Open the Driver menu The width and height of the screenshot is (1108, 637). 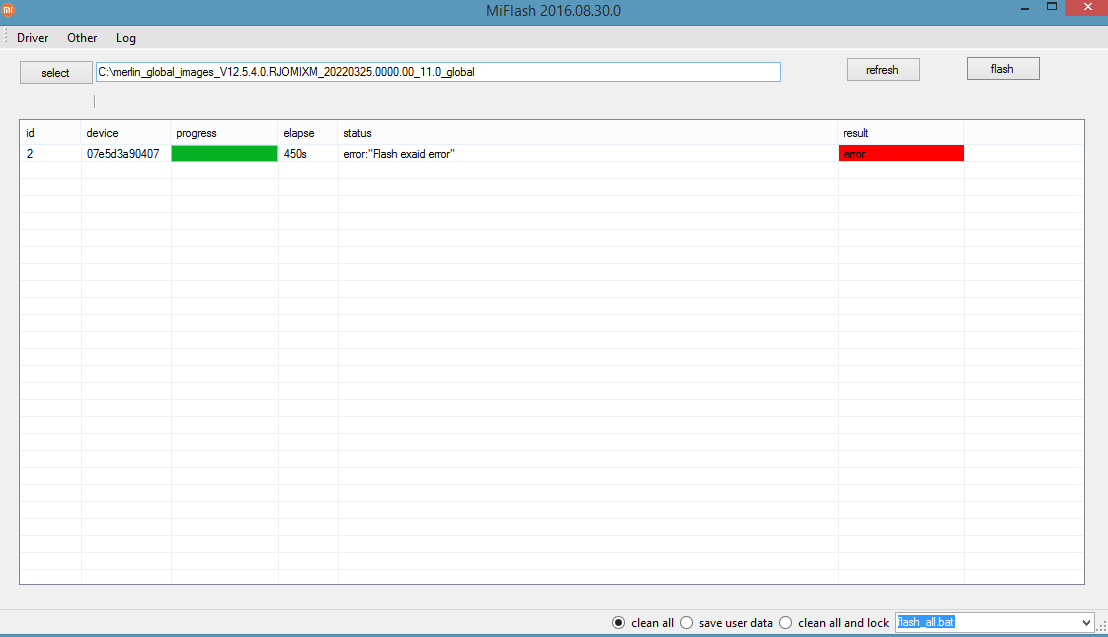click(33, 38)
